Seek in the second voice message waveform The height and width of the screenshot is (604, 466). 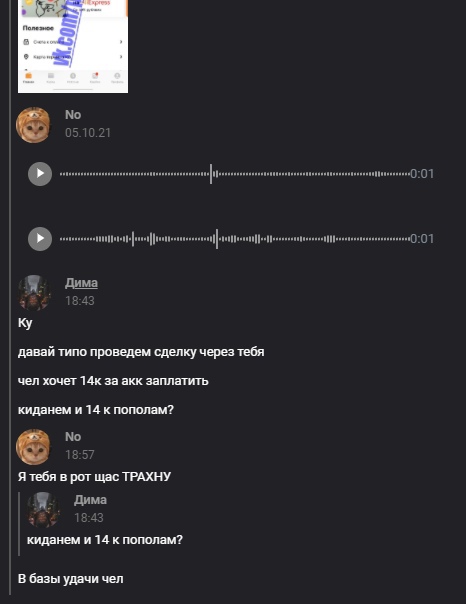click(235, 239)
